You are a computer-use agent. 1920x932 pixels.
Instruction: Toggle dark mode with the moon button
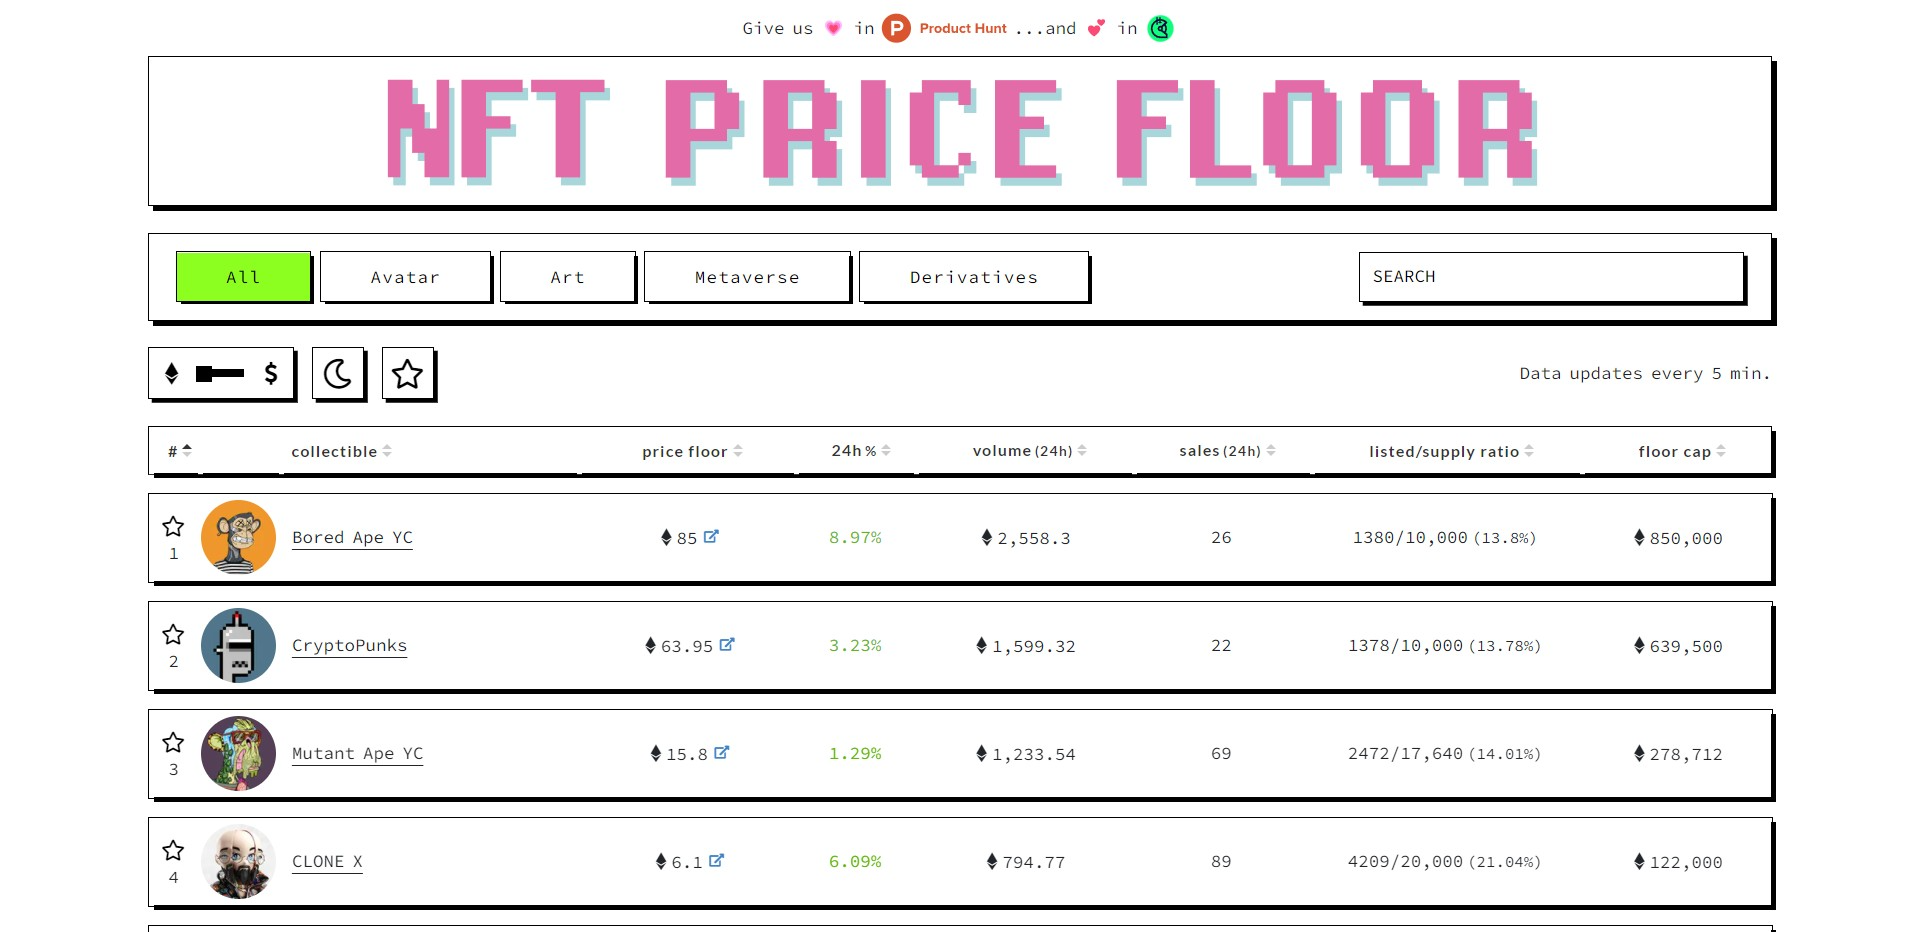click(338, 374)
